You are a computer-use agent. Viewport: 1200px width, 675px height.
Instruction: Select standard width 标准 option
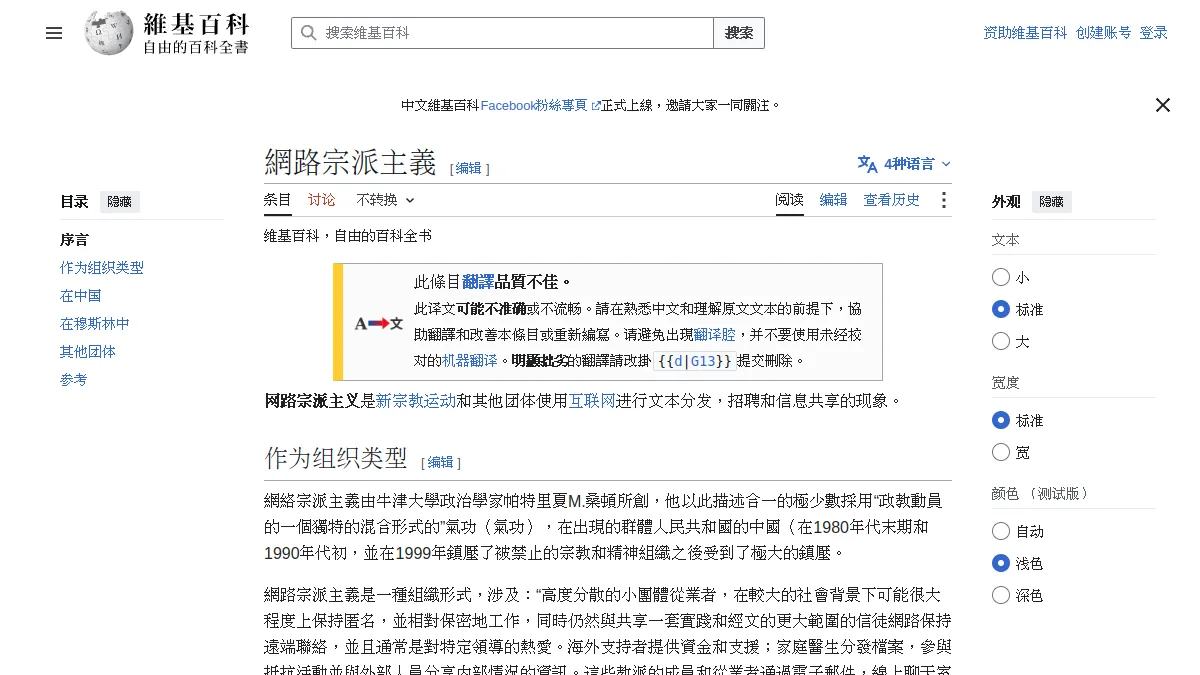click(1001, 420)
